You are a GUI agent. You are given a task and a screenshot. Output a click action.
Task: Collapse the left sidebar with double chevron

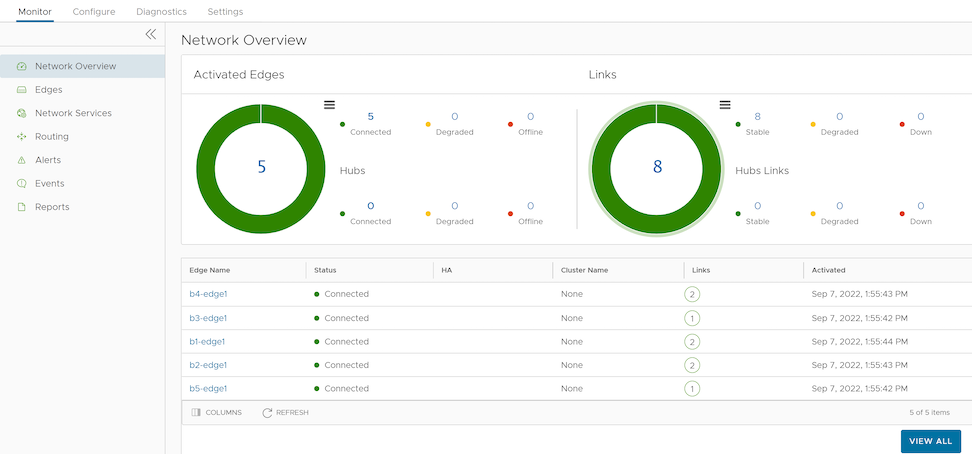151,34
